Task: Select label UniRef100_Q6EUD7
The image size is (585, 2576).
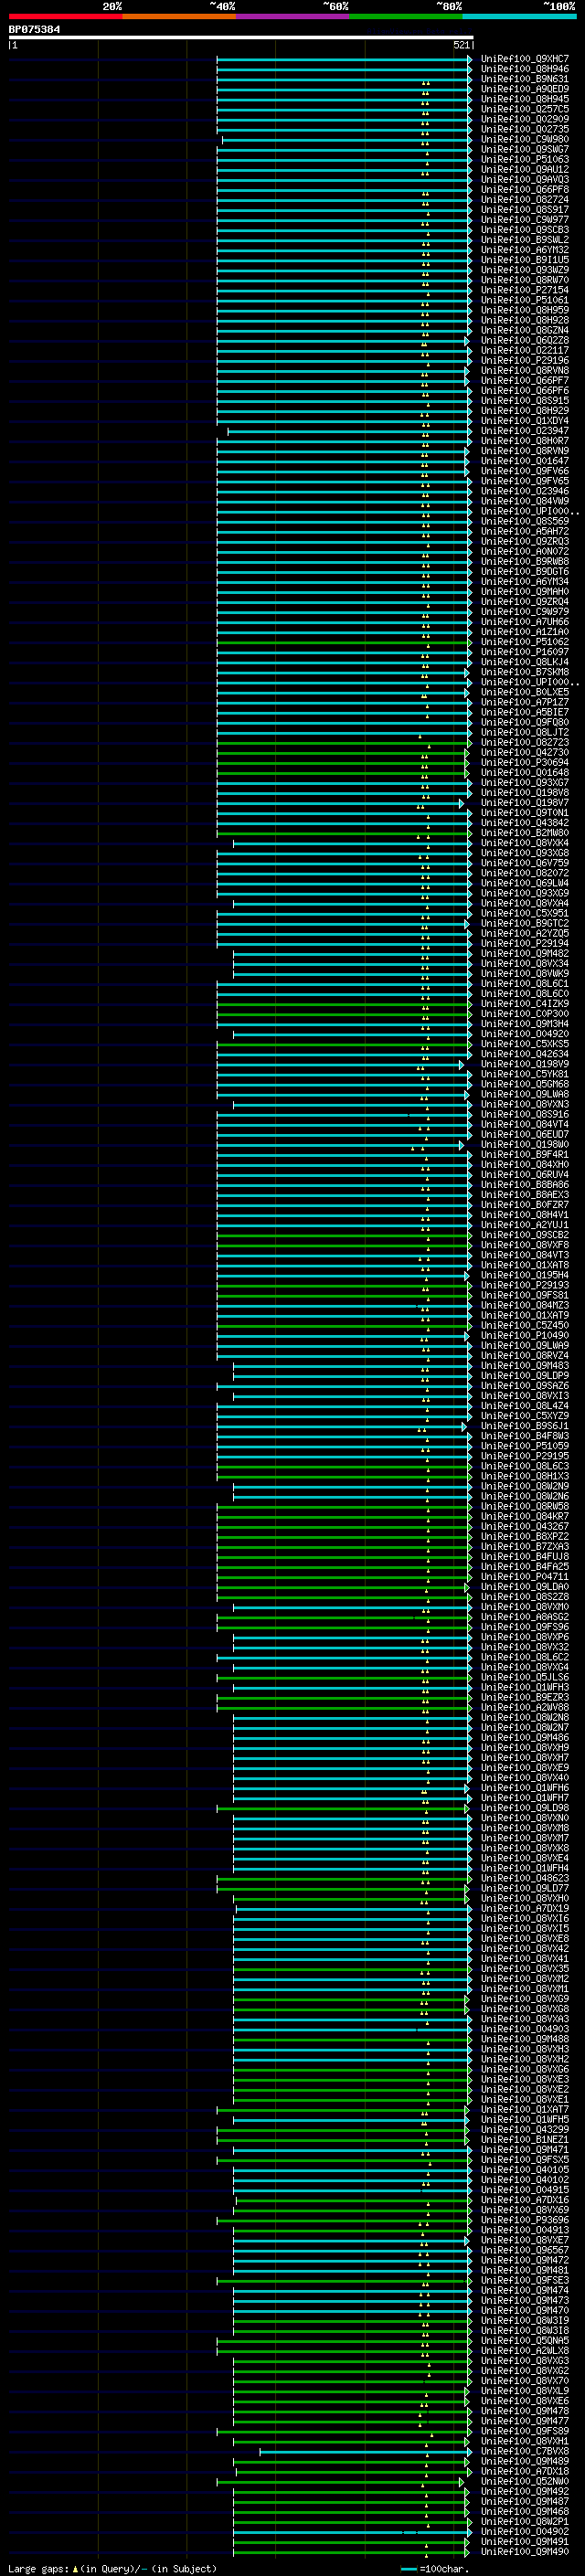Action: point(525,1135)
